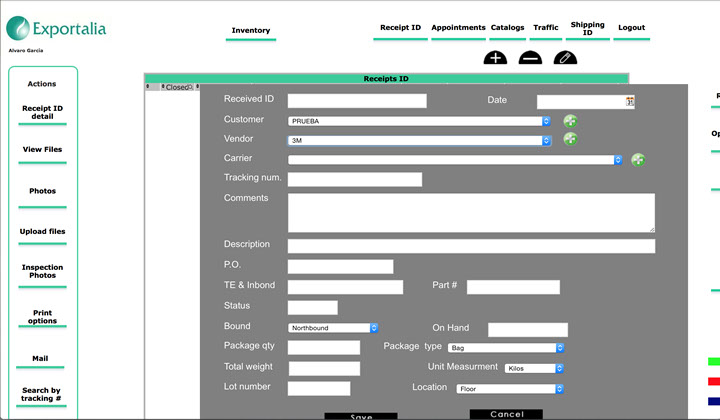Select the green color swatch

(x=714, y=361)
